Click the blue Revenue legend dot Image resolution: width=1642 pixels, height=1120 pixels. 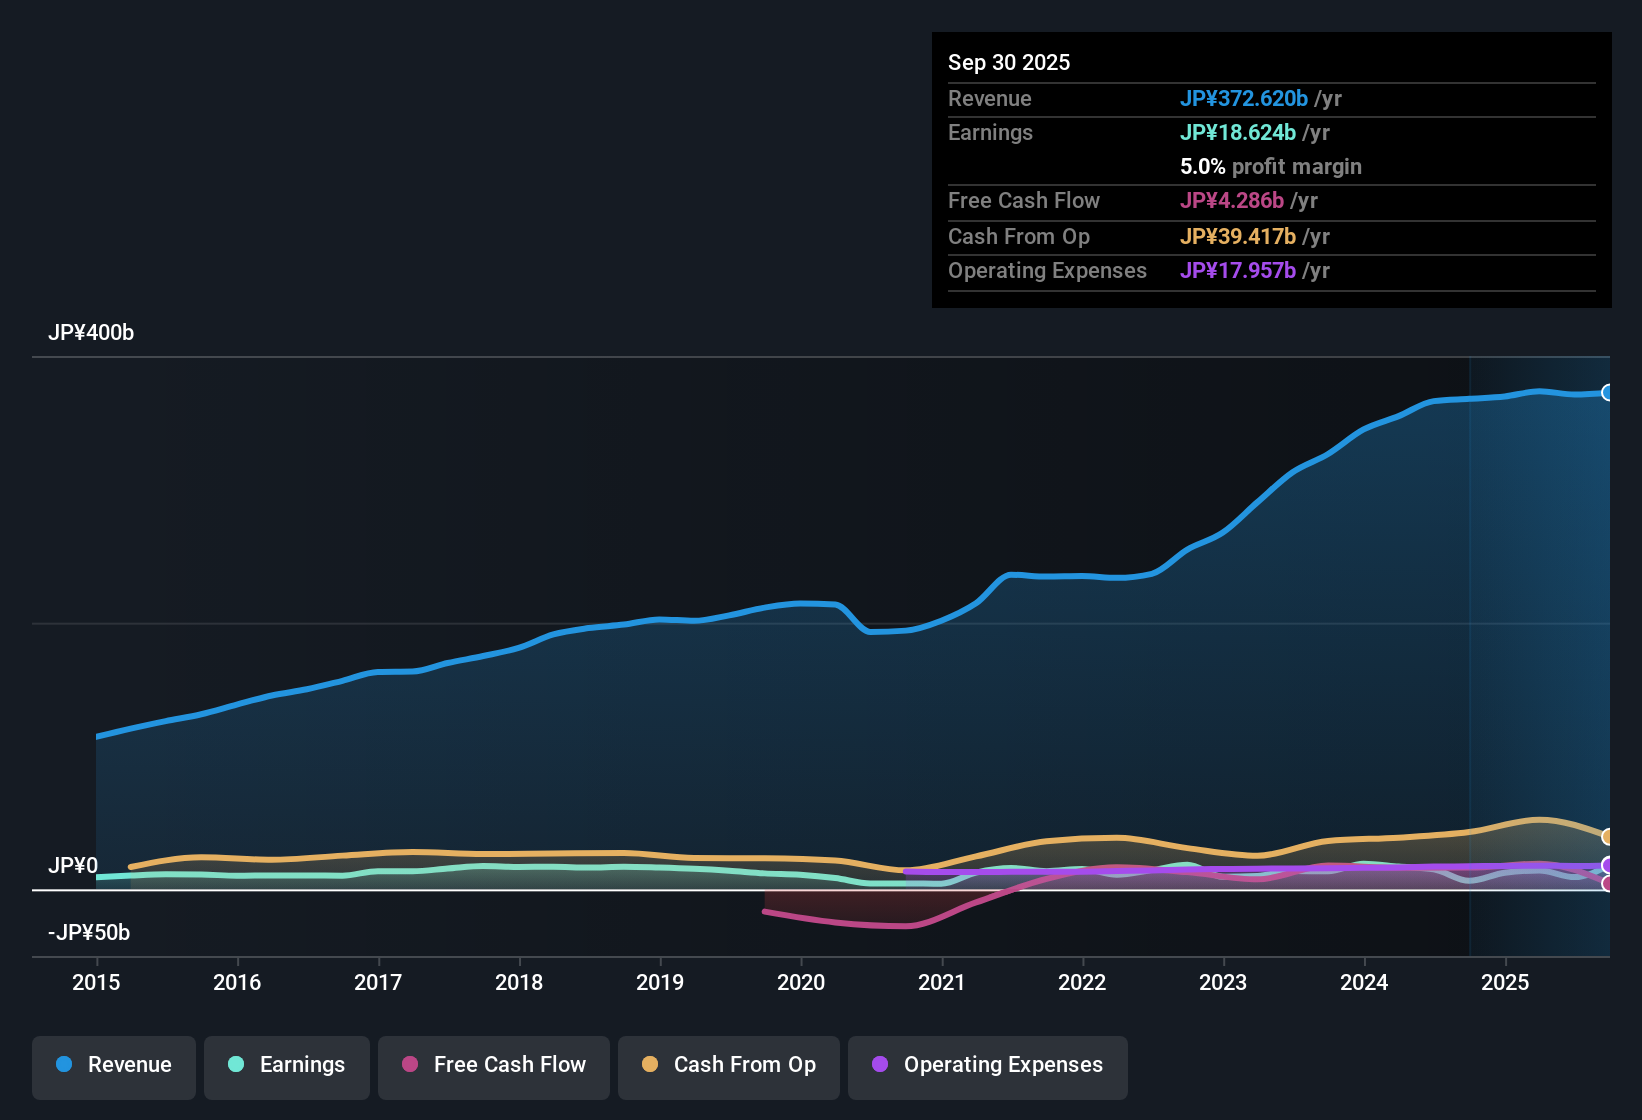63,1065
